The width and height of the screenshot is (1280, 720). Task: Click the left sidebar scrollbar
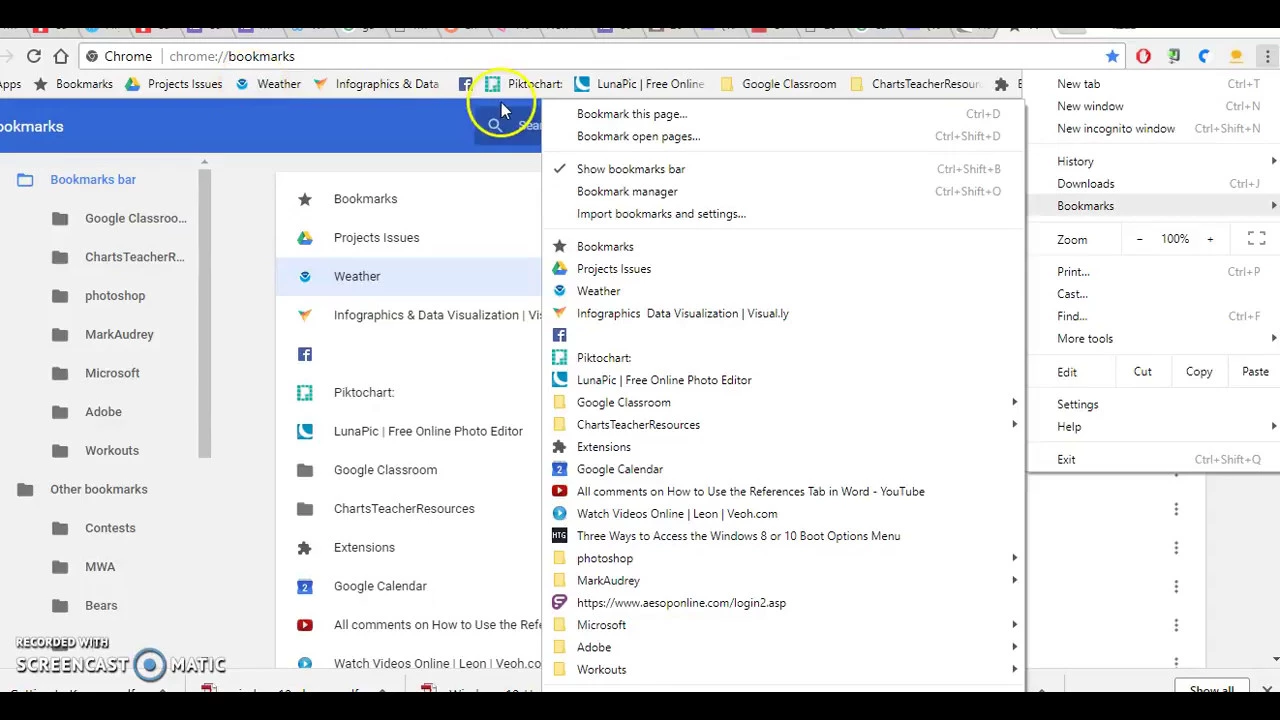click(x=204, y=310)
